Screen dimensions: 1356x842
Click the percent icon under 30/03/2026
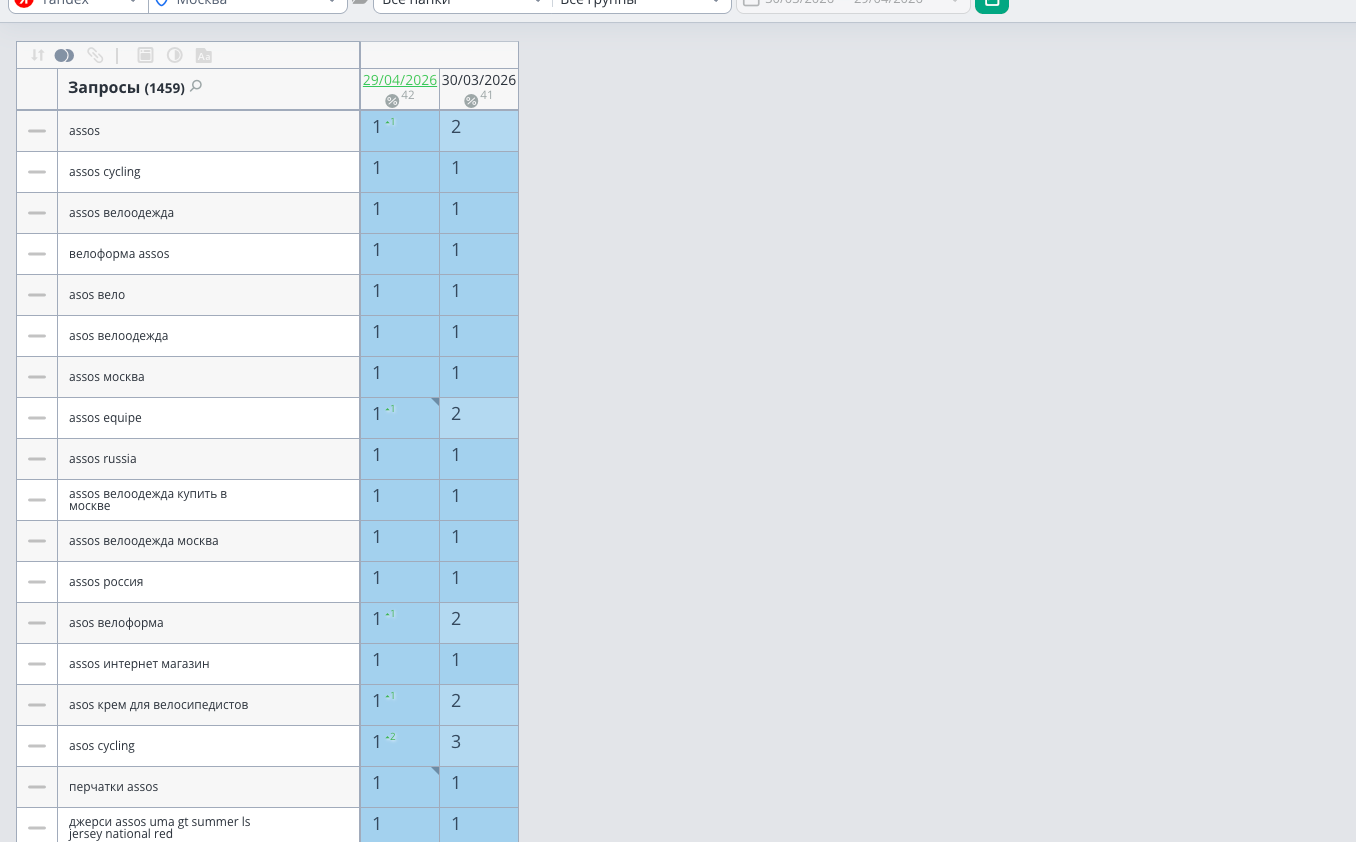click(x=471, y=100)
